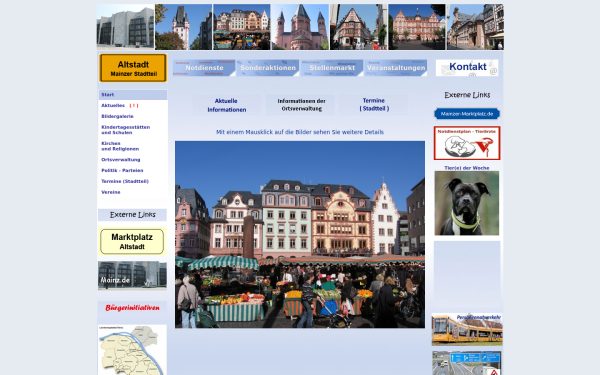Screen dimensions: 600x375
Task: Click the red exclamation marker beside Aktuelles
Action: click(134, 106)
